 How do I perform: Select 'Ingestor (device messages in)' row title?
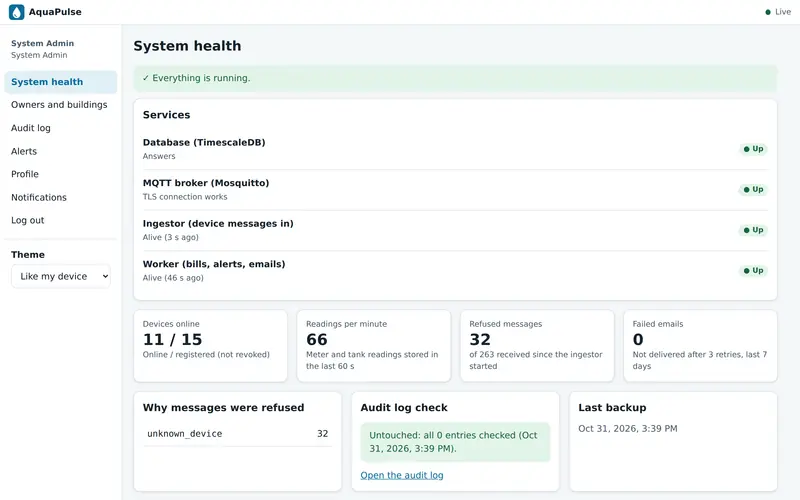click(x=218, y=223)
